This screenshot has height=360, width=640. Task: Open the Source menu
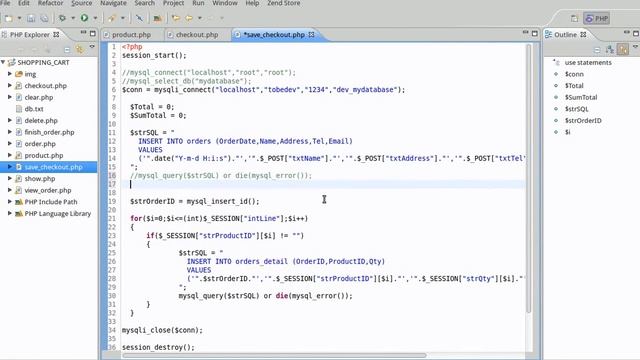pos(82,3)
